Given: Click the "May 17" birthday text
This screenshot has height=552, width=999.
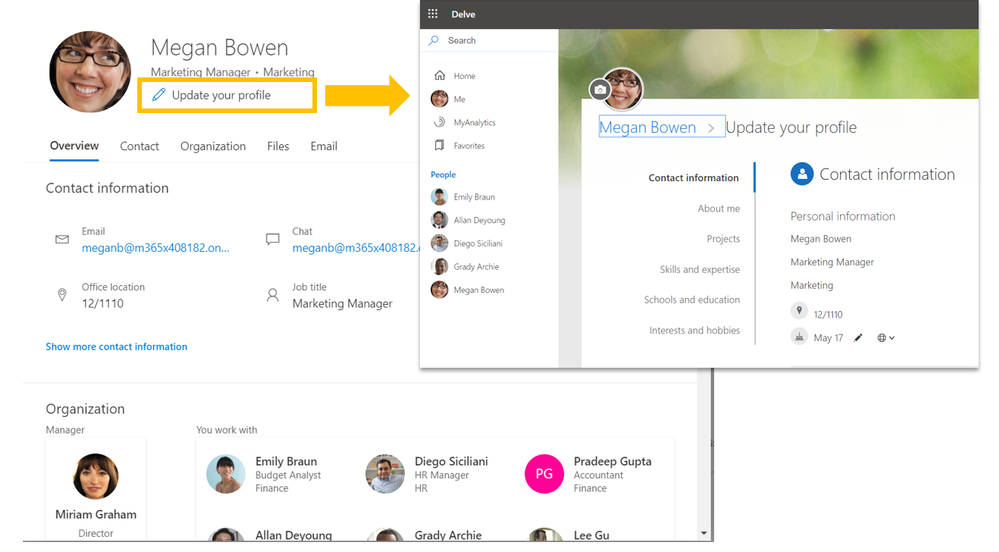Looking at the screenshot, I should [828, 338].
